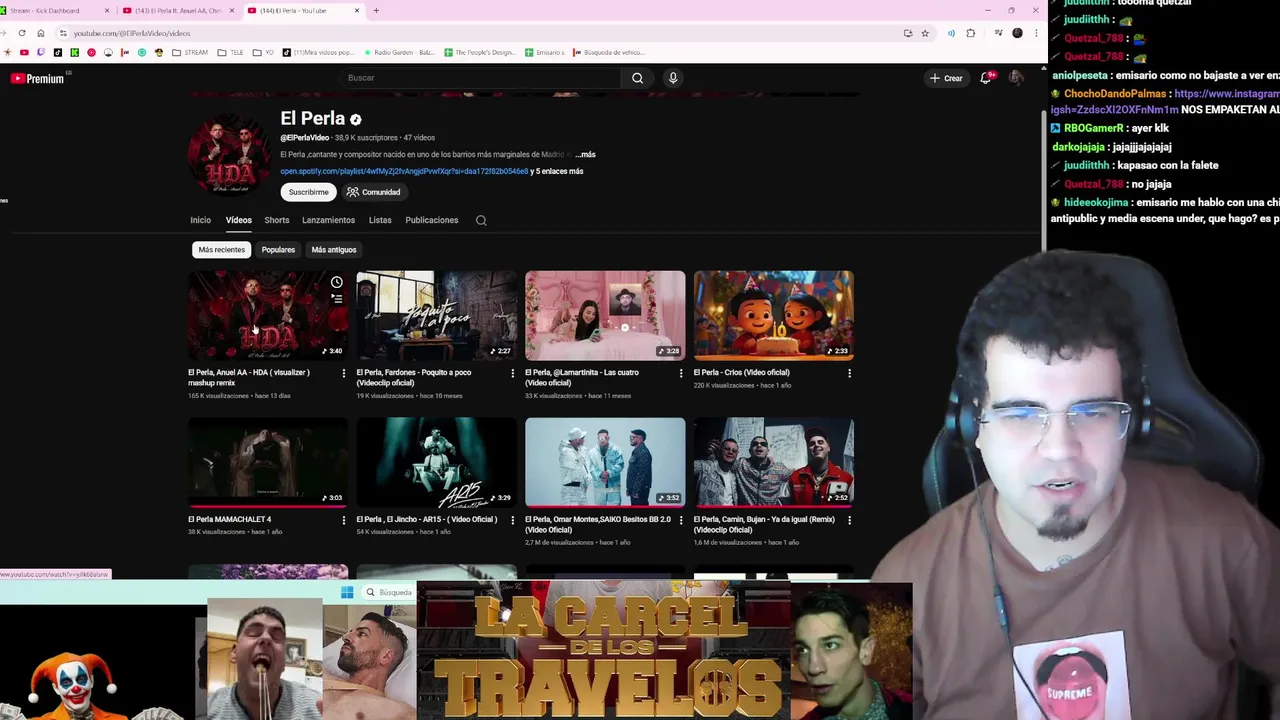This screenshot has width=1280, height=720.
Task: Open the Listas tab
Action: [x=380, y=220]
